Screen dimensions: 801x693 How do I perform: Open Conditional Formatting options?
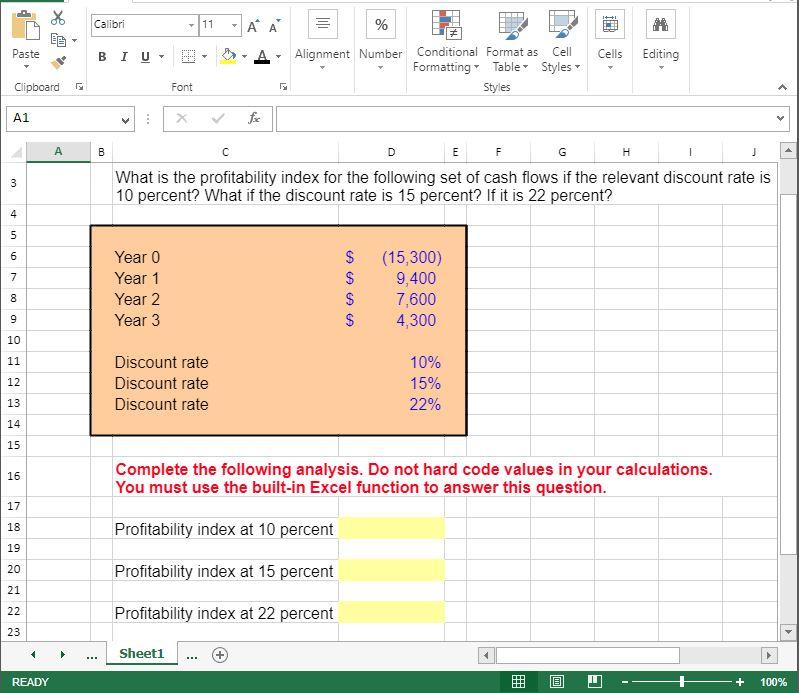(x=446, y=40)
